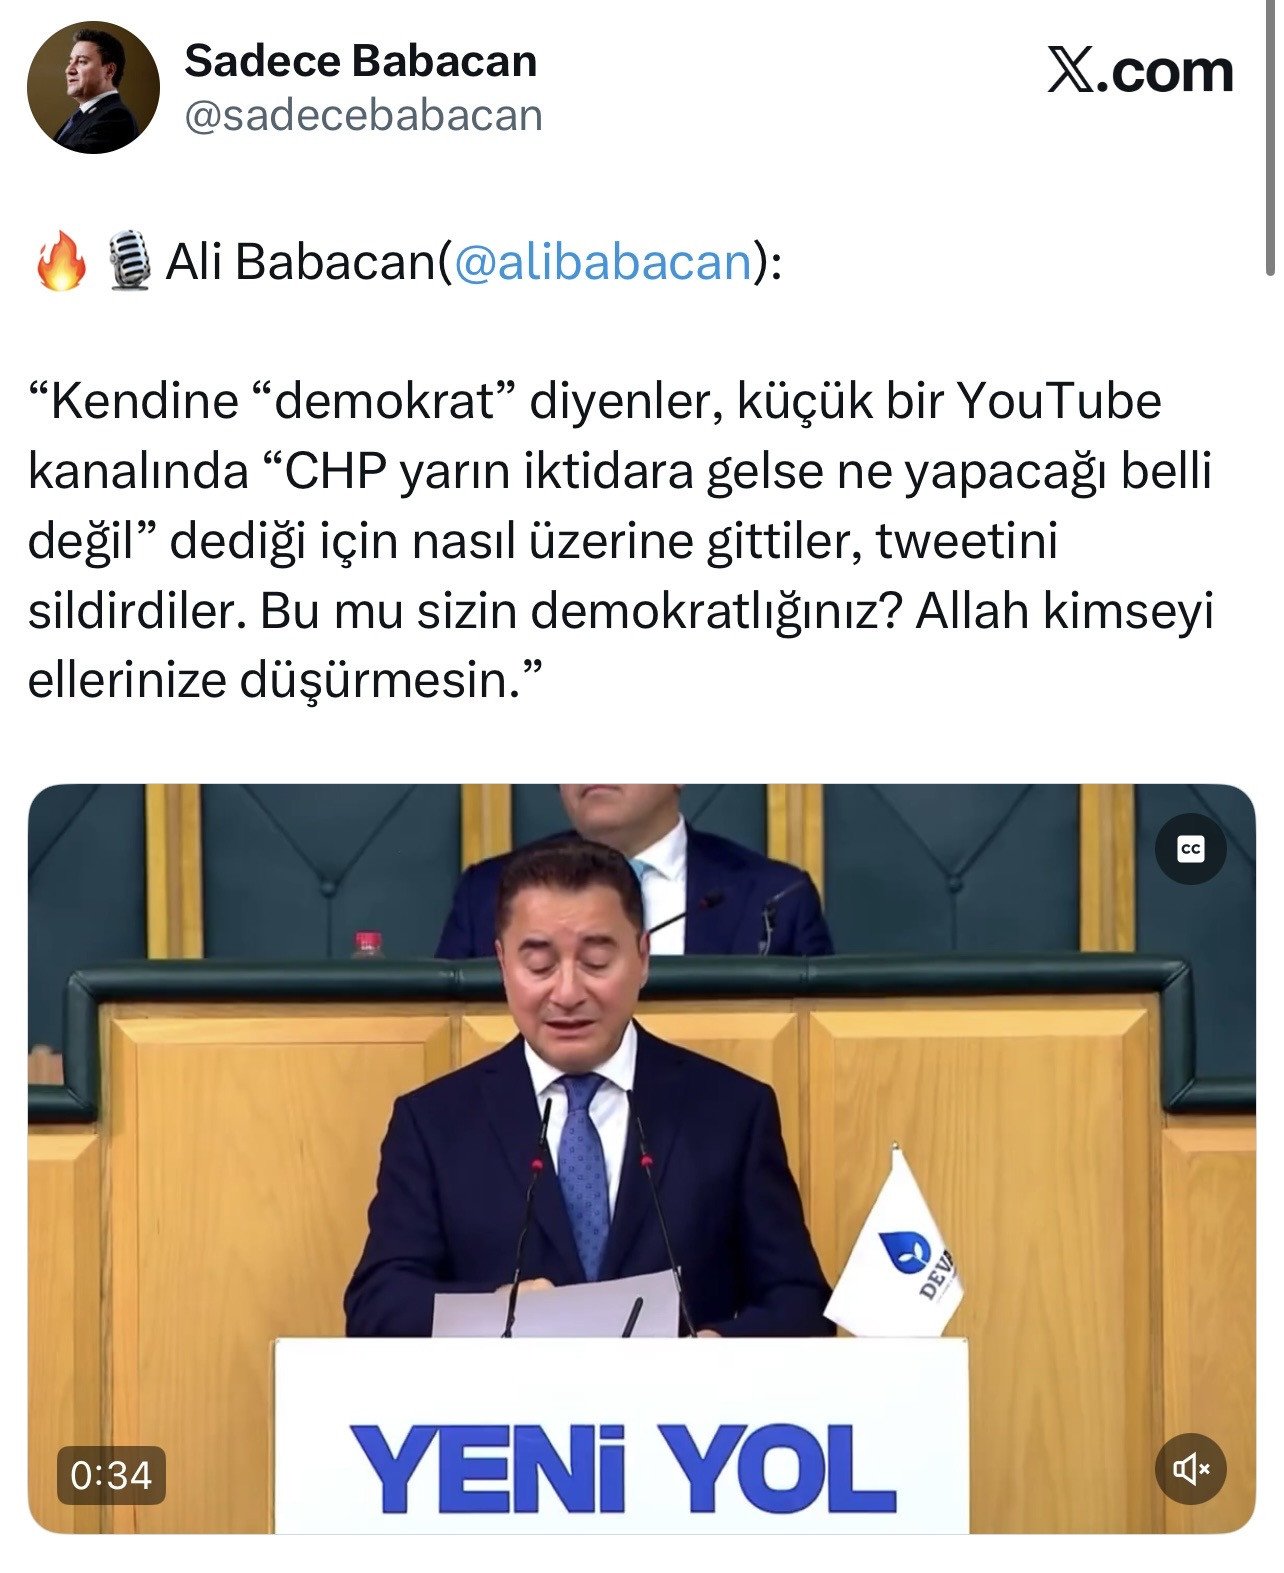Toggle closed captions with the CC button
Screen dimensions: 1284x1573
1190,849
